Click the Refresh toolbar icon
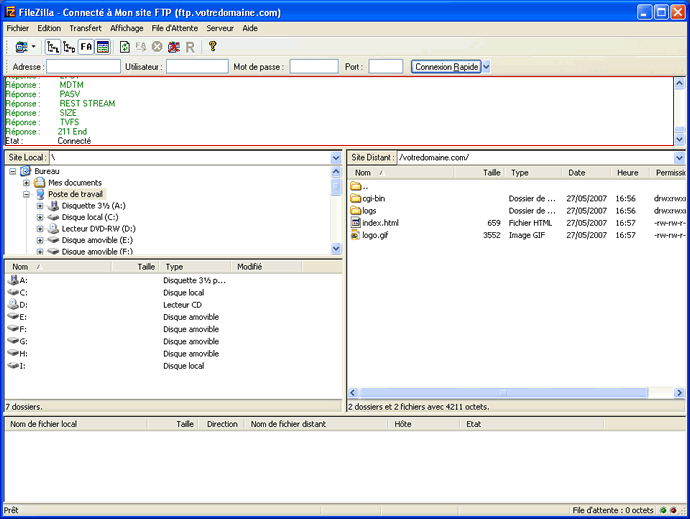 coord(125,47)
